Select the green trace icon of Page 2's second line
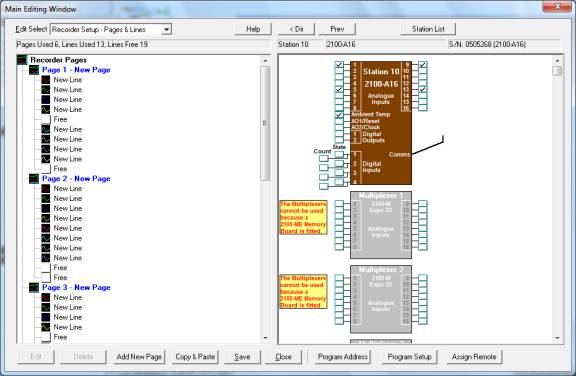The width and height of the screenshot is (576, 376). [x=46, y=199]
